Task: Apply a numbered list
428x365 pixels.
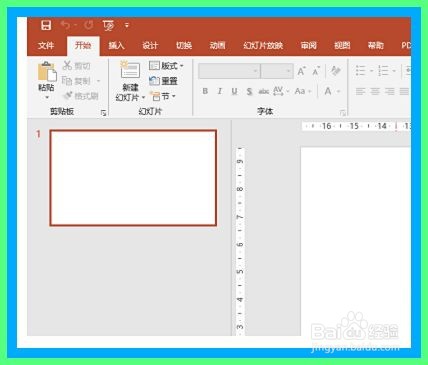Action: click(x=383, y=71)
